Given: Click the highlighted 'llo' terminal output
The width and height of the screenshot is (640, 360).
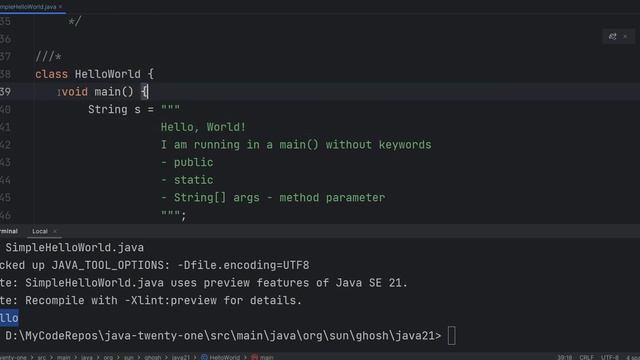Looking at the screenshot, I should 9,318.
